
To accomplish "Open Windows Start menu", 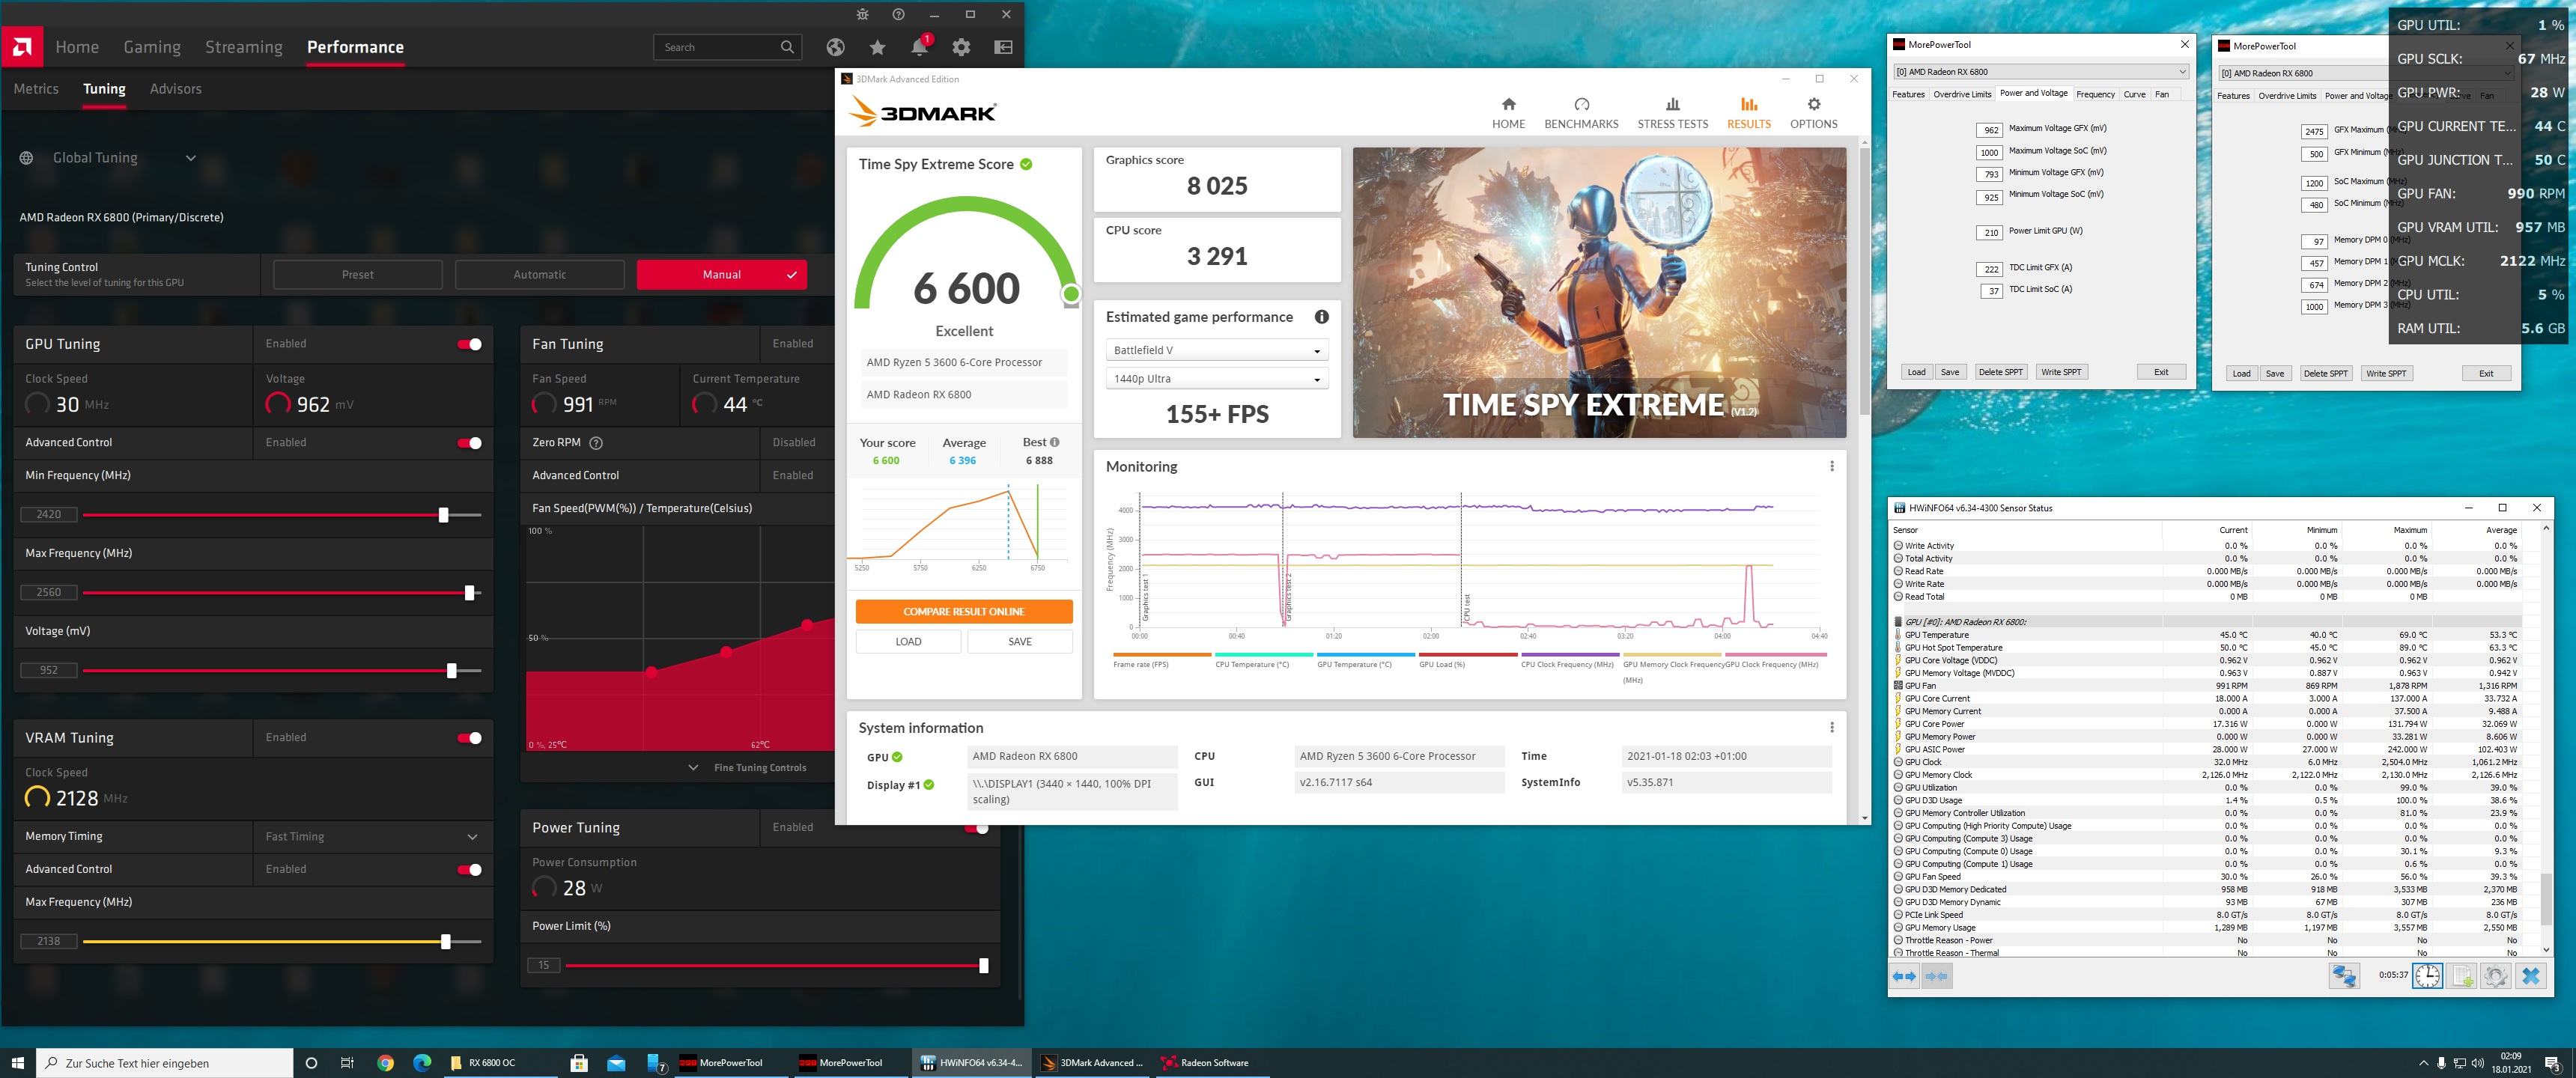I will click(17, 1063).
